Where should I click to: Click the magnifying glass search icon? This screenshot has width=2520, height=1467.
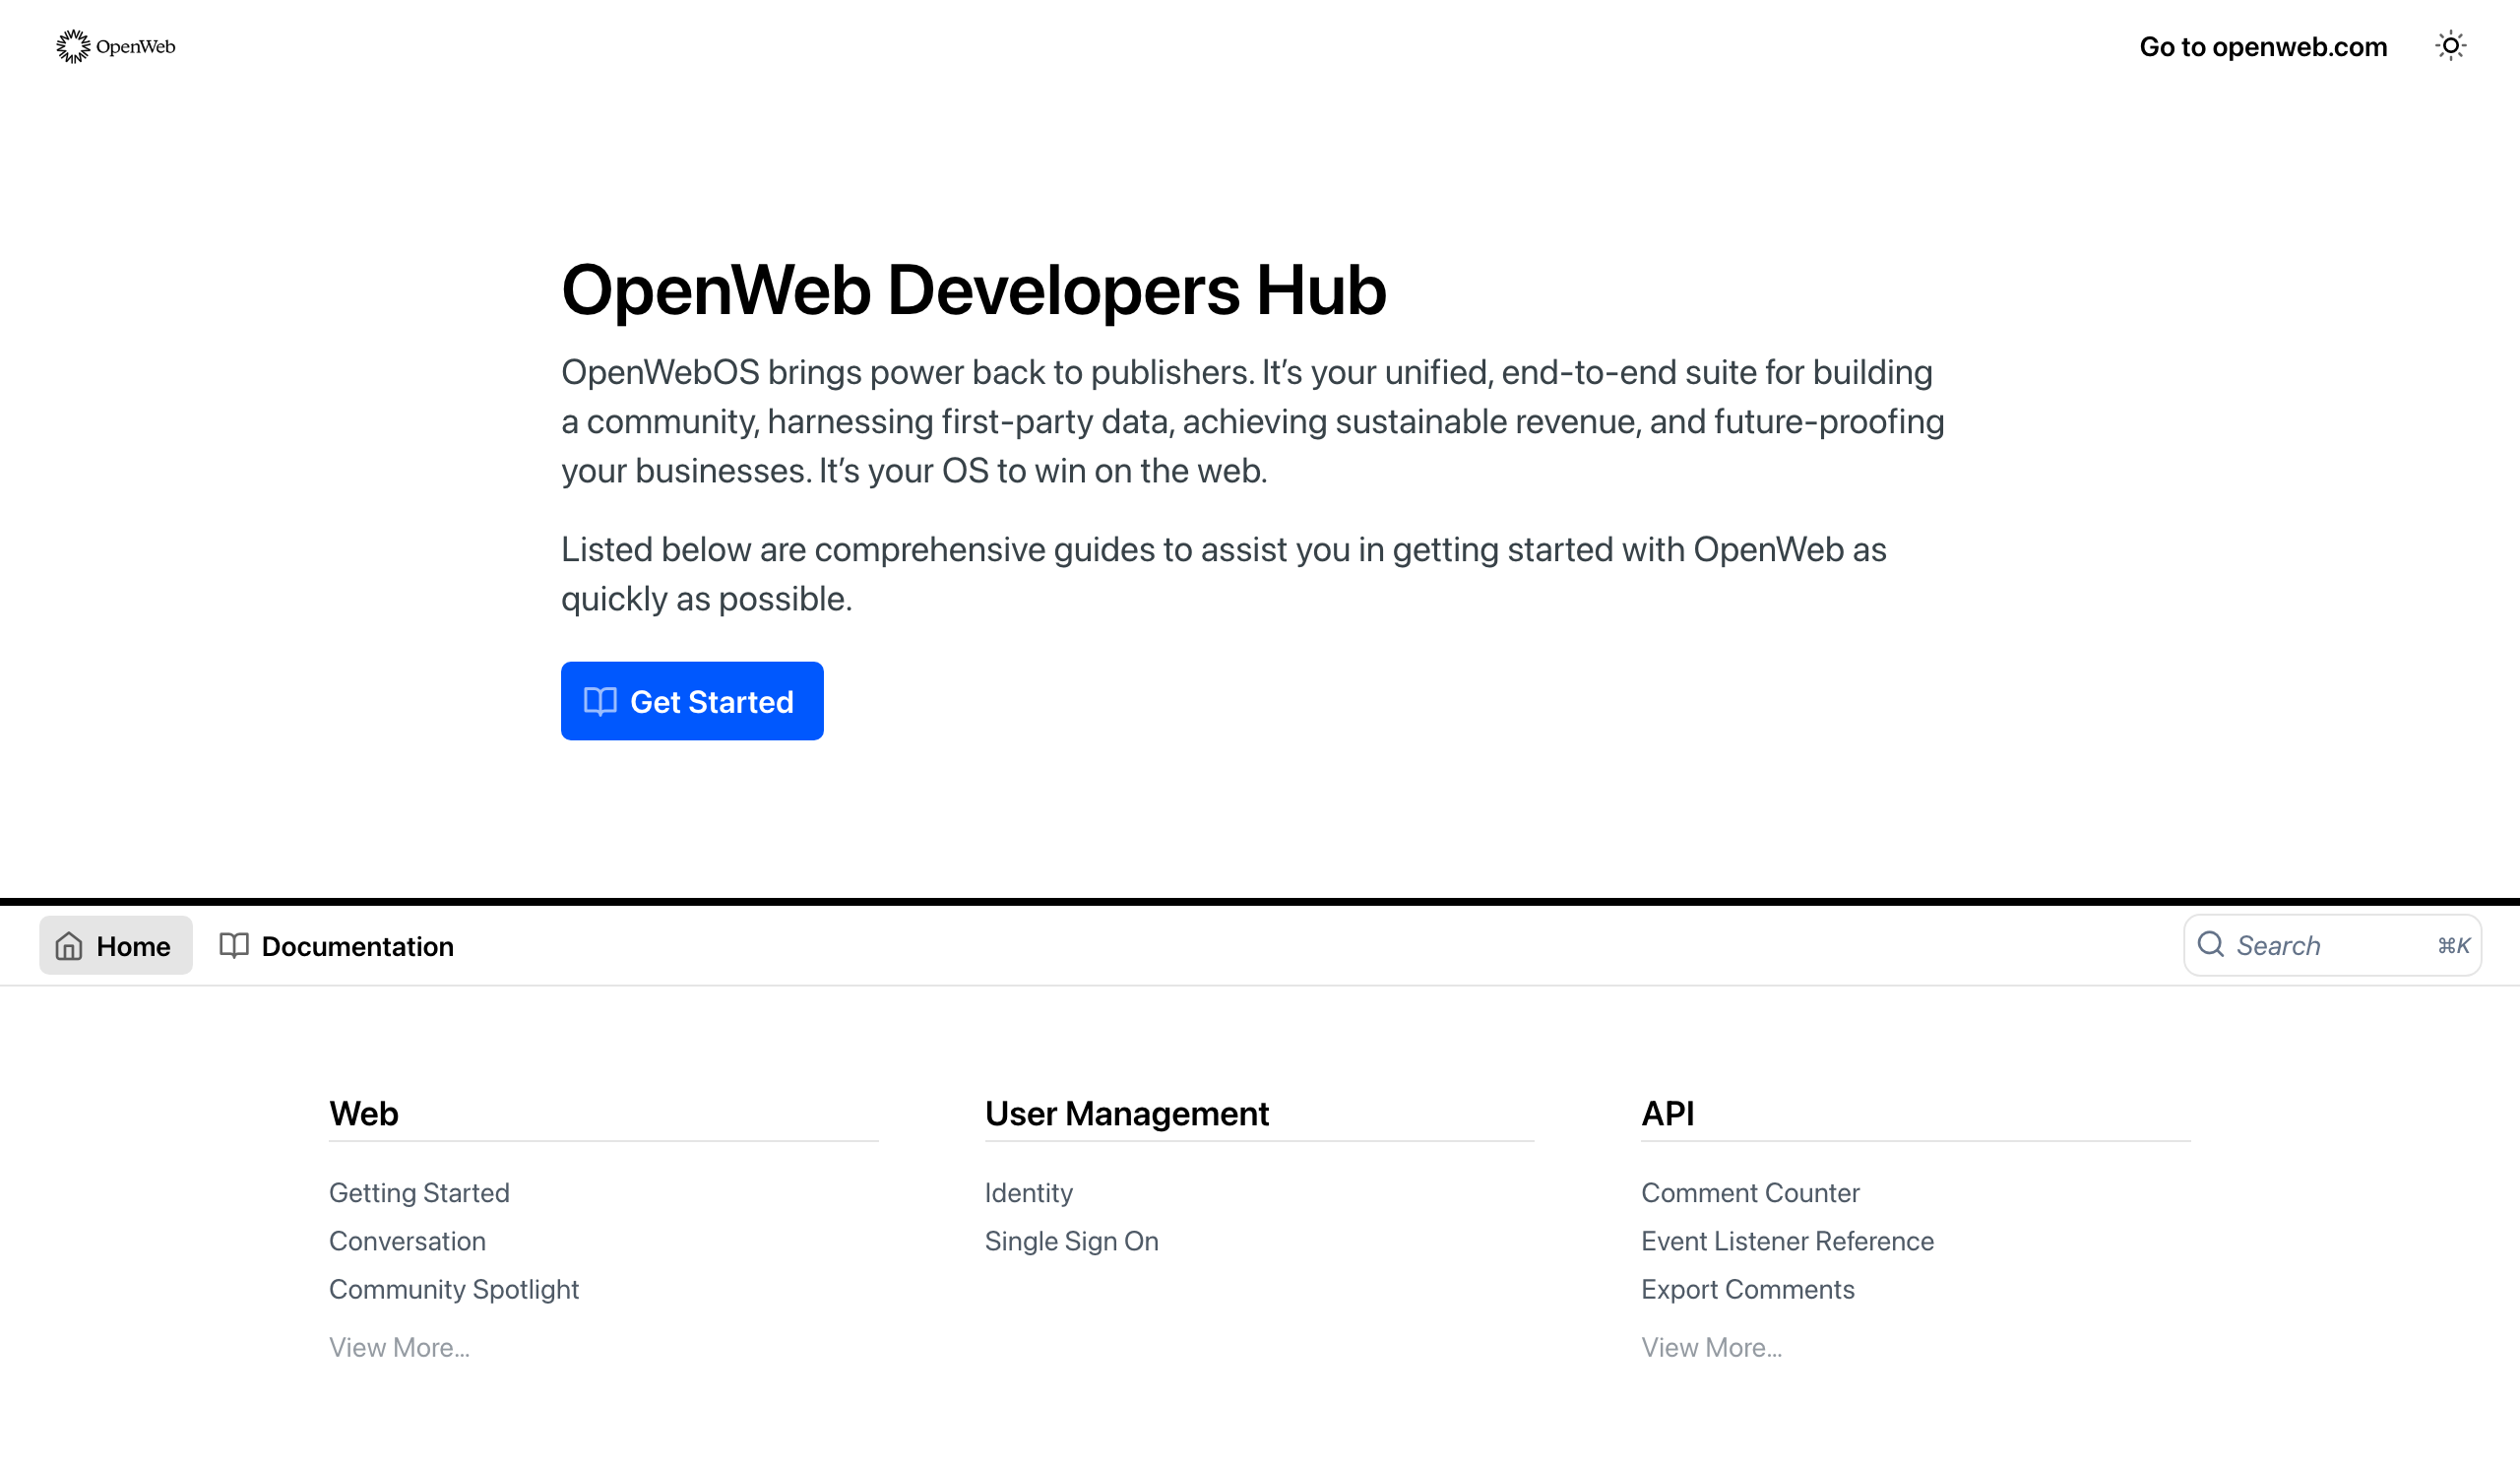pyautogui.click(x=2211, y=944)
